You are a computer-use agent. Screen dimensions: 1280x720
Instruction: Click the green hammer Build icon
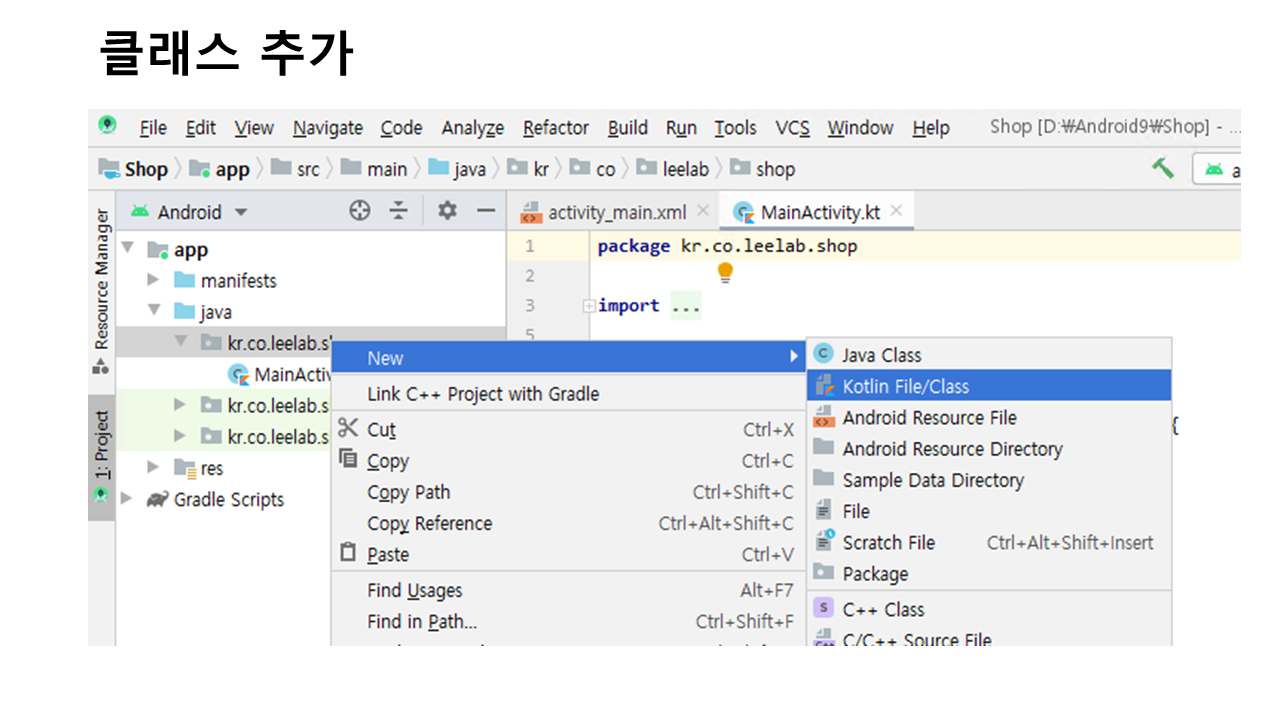tap(1163, 168)
